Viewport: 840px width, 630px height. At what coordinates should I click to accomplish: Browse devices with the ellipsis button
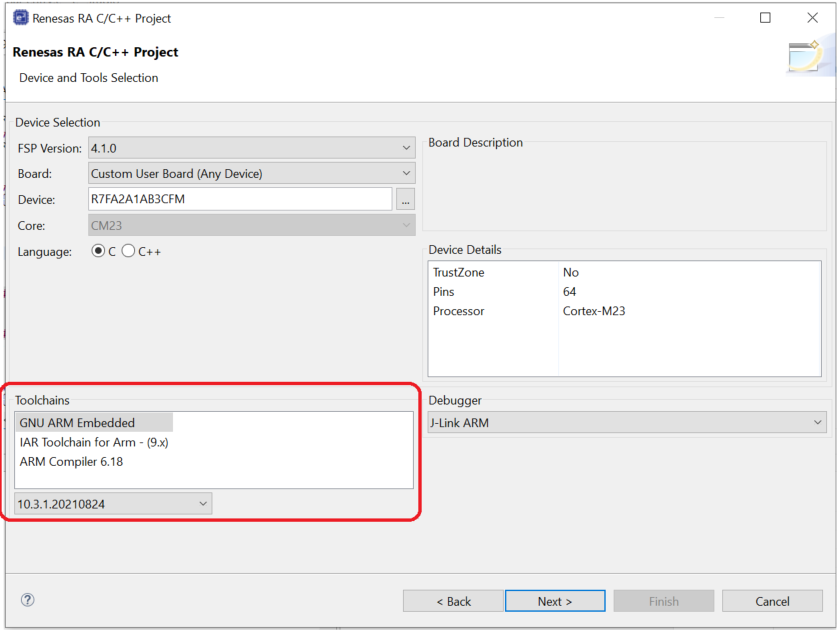tap(406, 200)
